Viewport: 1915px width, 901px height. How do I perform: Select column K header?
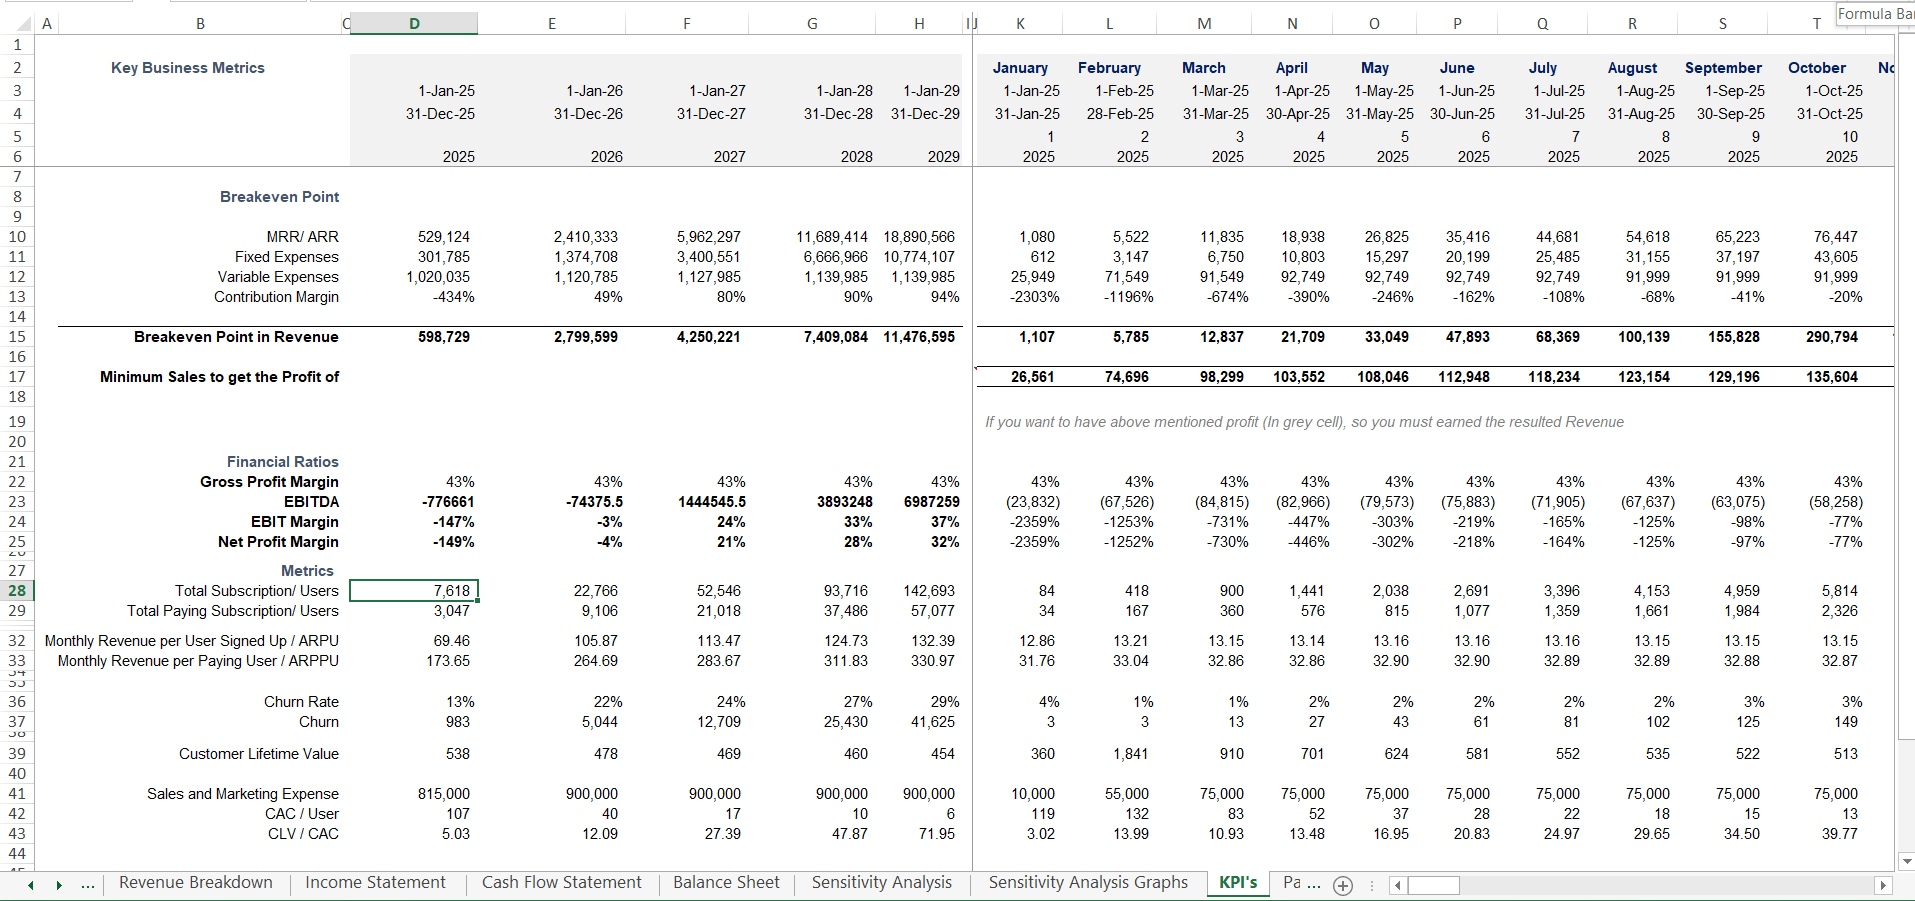click(1020, 24)
